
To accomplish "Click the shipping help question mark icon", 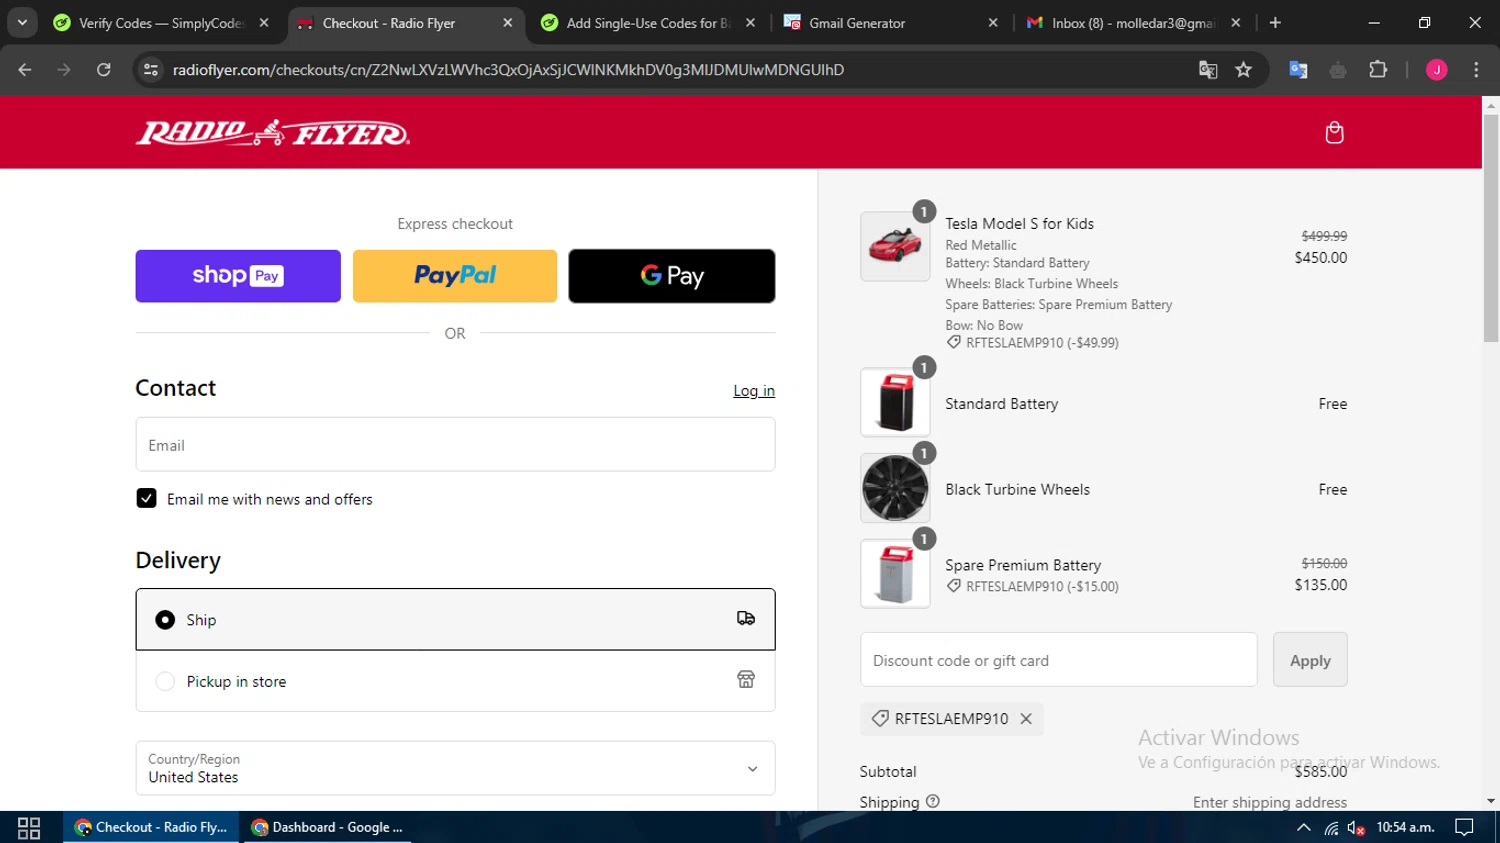I will (933, 801).
